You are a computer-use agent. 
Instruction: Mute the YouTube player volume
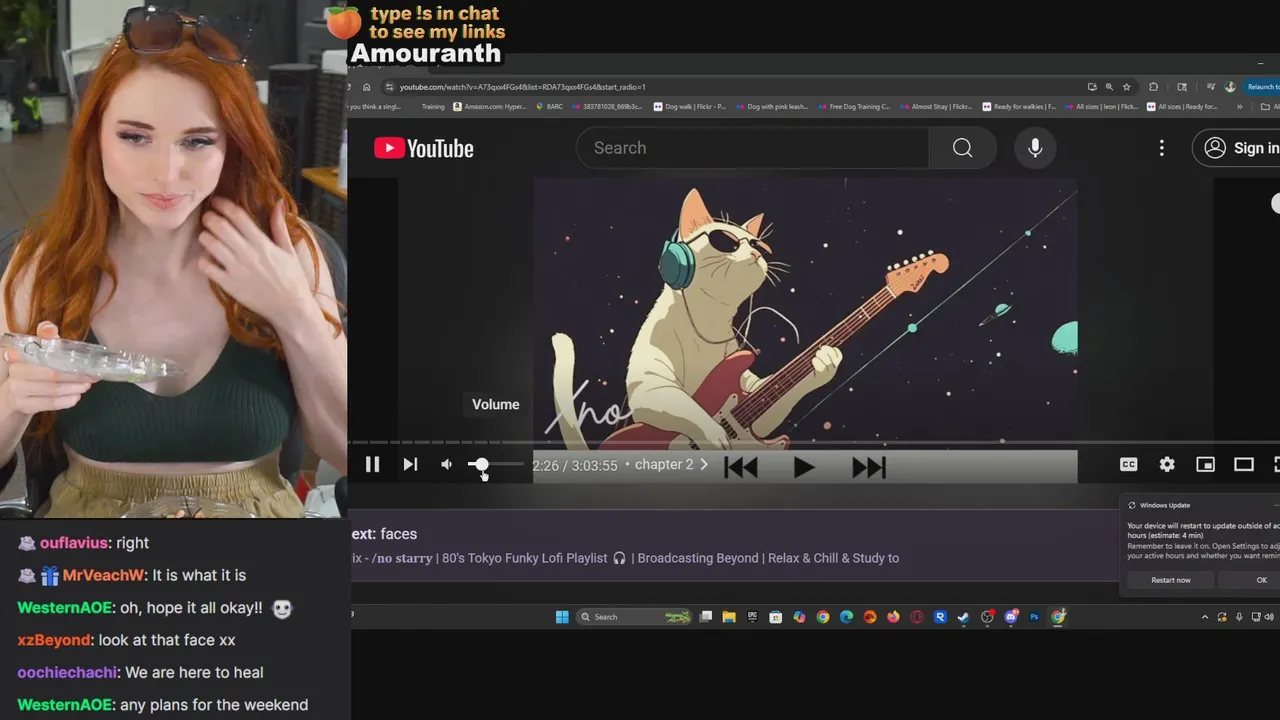coord(447,464)
